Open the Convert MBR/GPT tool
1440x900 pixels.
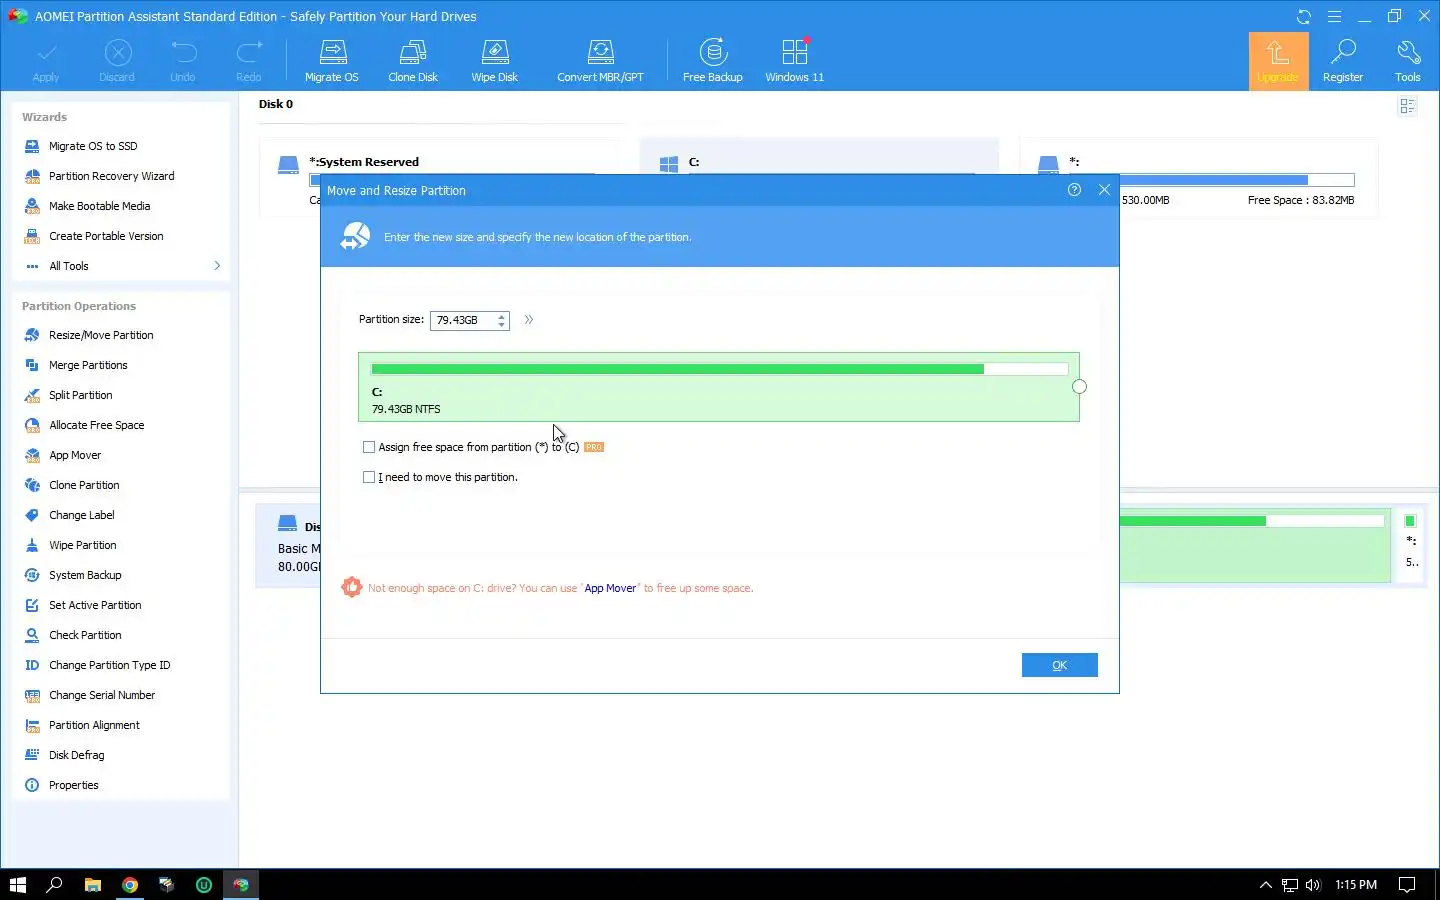click(x=600, y=61)
